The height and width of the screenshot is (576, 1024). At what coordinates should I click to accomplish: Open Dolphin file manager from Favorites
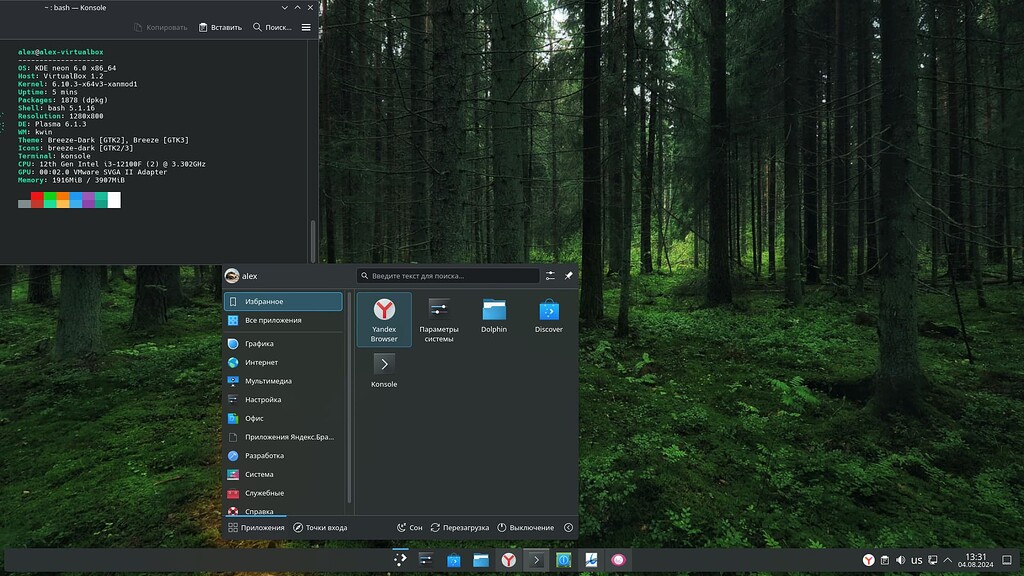(494, 313)
